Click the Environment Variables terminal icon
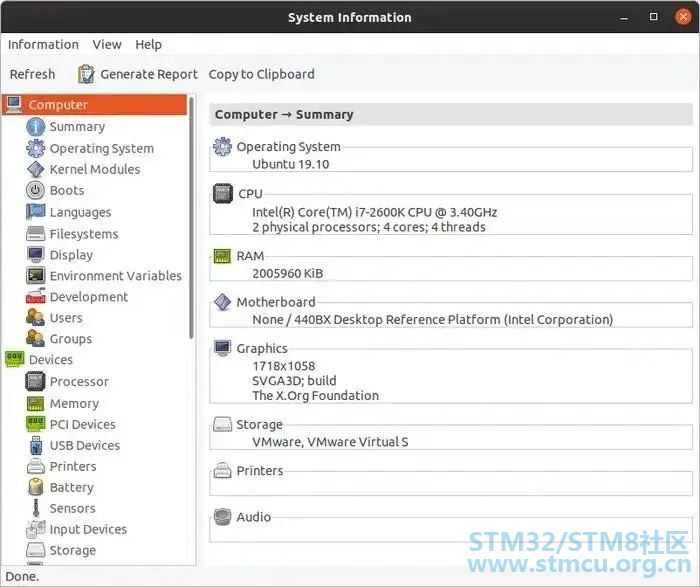This screenshot has width=700, height=587. [35, 275]
